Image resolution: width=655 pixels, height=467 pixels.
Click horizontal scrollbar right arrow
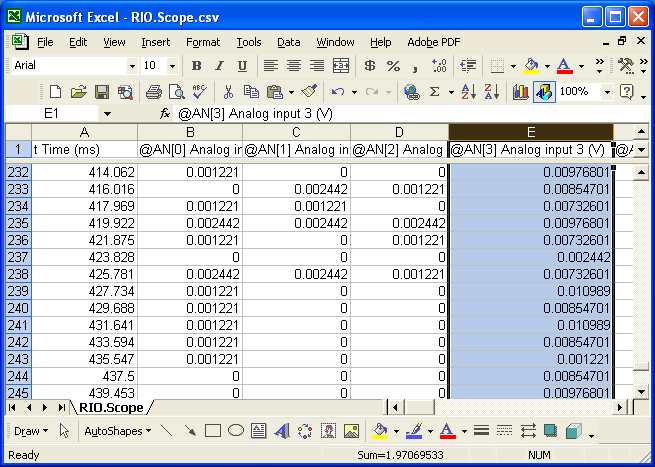pos(620,407)
